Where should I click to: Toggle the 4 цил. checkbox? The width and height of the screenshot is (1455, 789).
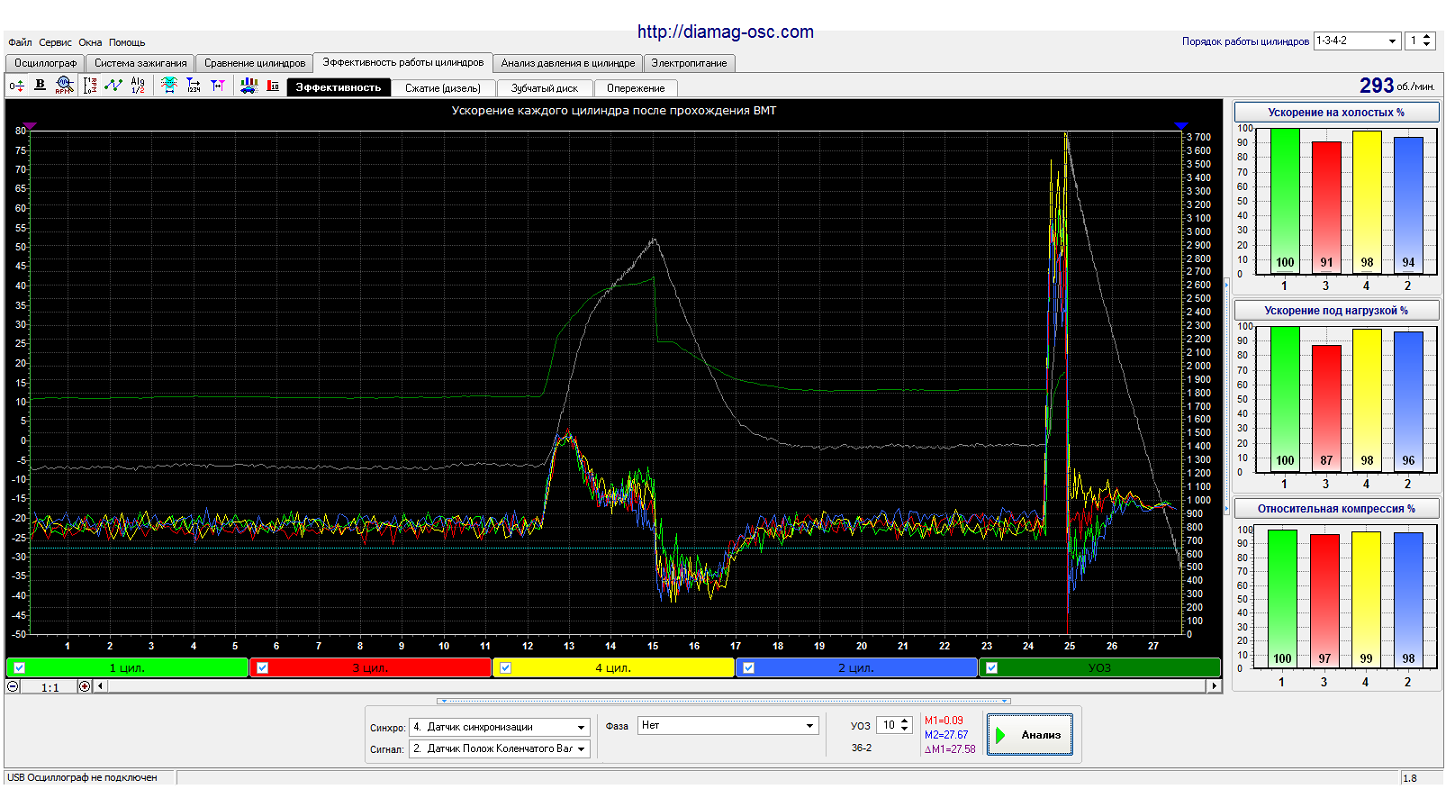(505, 668)
